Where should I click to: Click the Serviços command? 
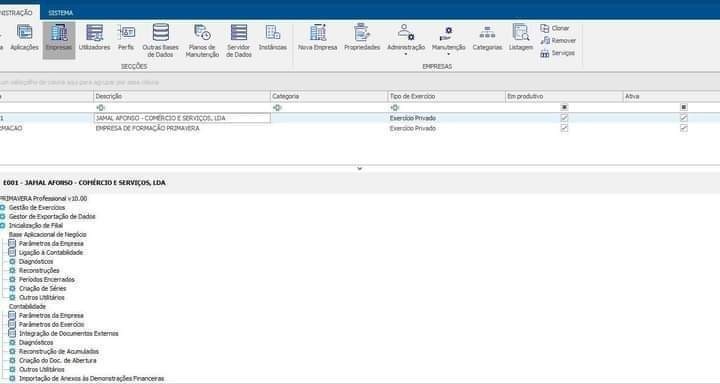point(557,53)
